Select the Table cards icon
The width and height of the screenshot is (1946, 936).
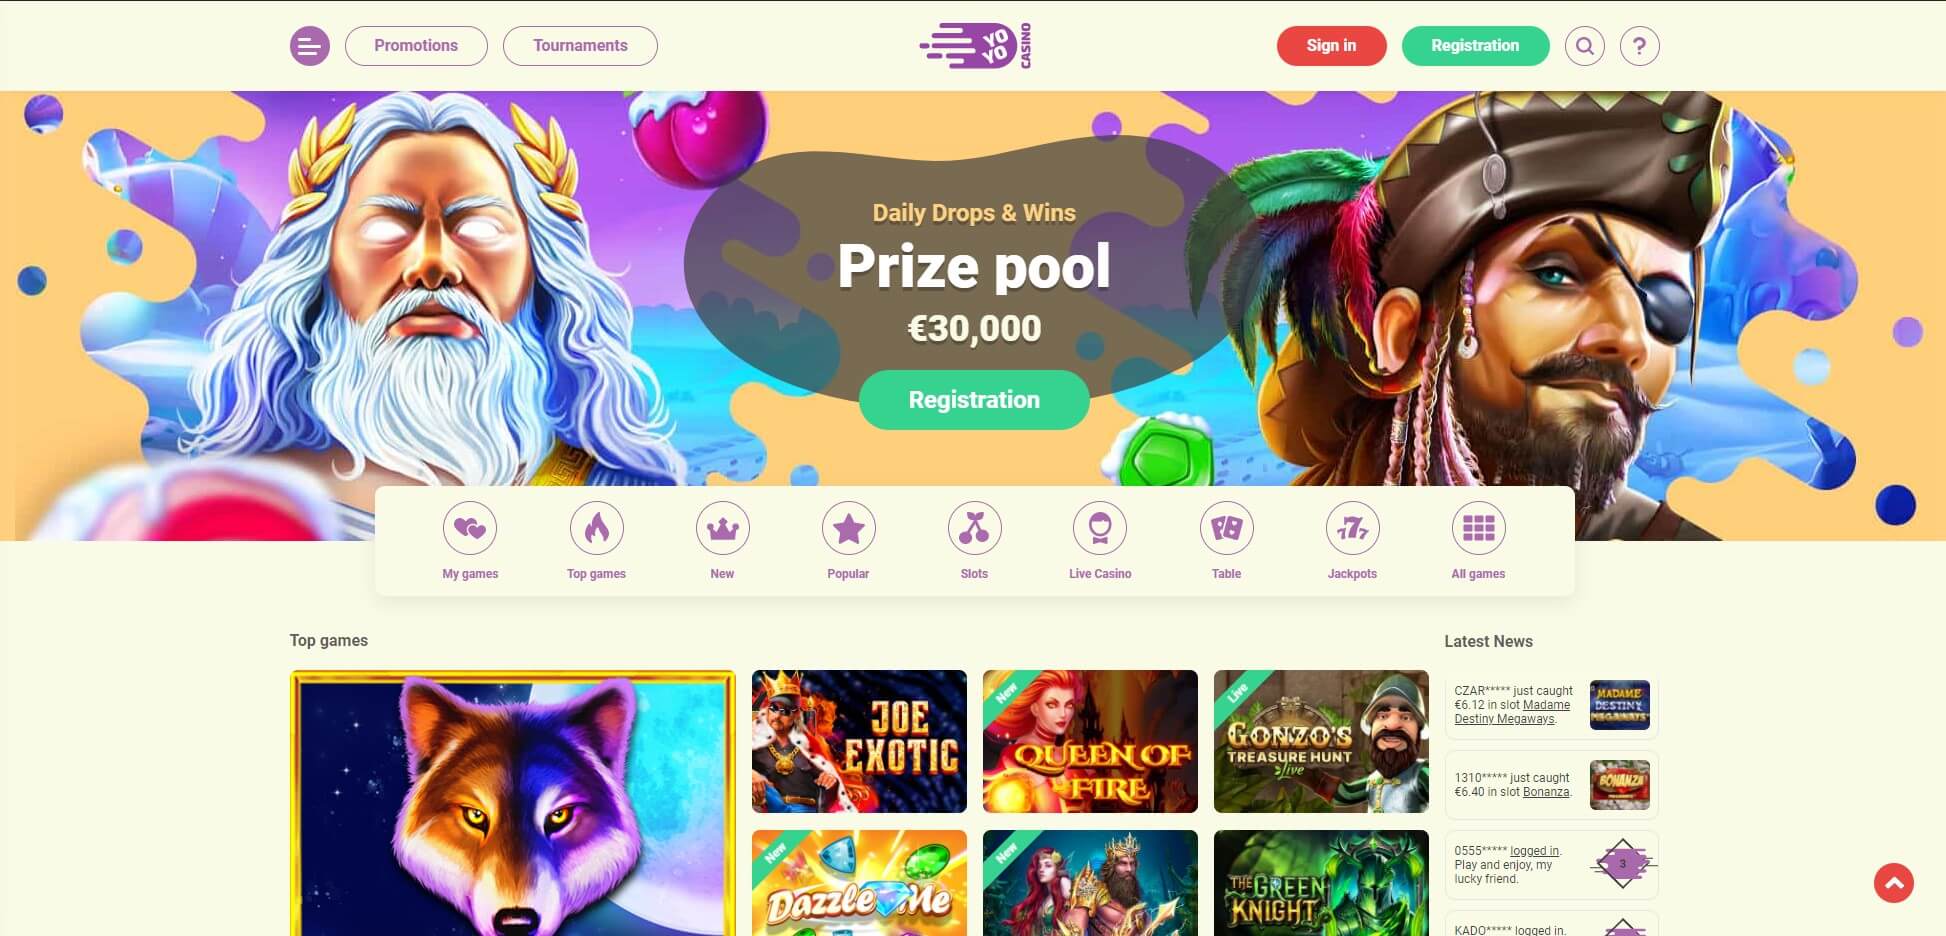1227,528
